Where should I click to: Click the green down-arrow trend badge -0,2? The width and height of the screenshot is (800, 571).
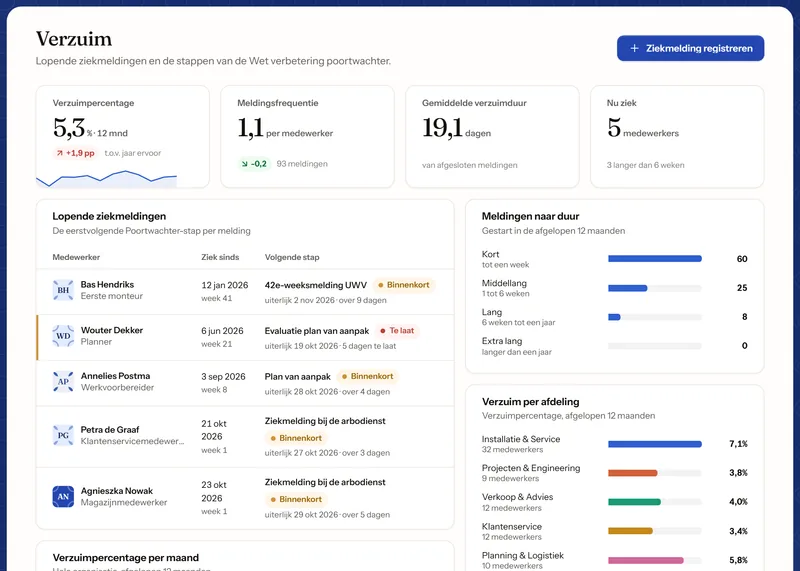pos(255,164)
